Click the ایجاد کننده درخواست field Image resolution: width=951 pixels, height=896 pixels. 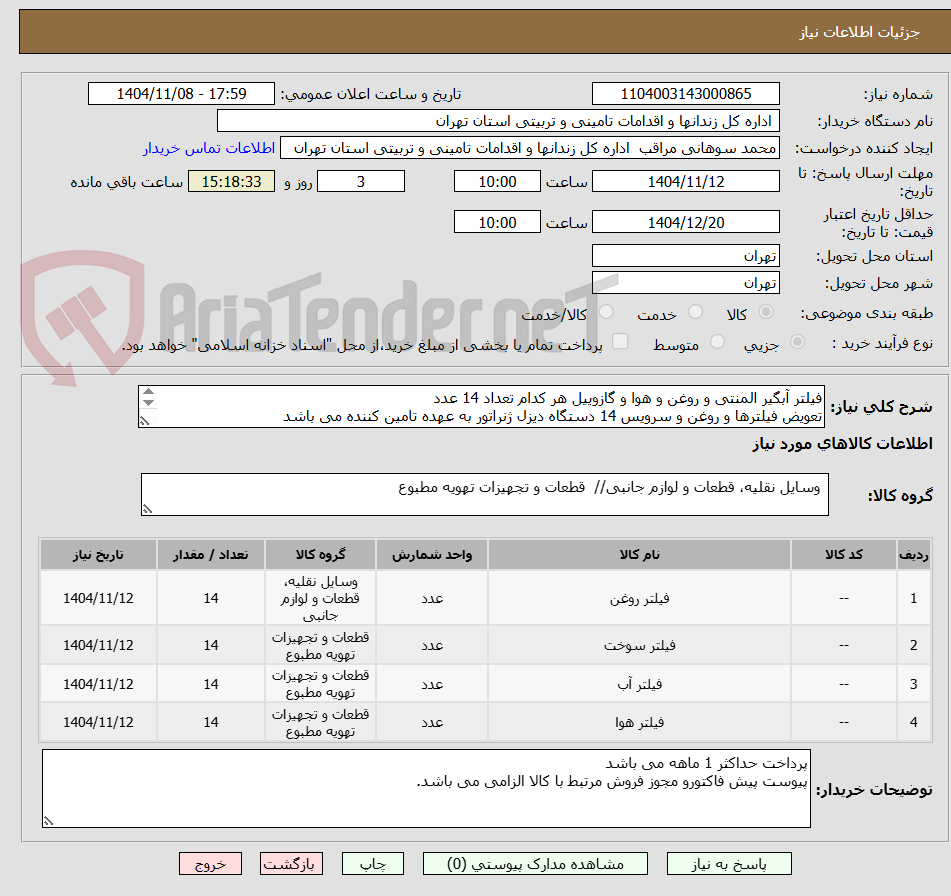click(529, 148)
